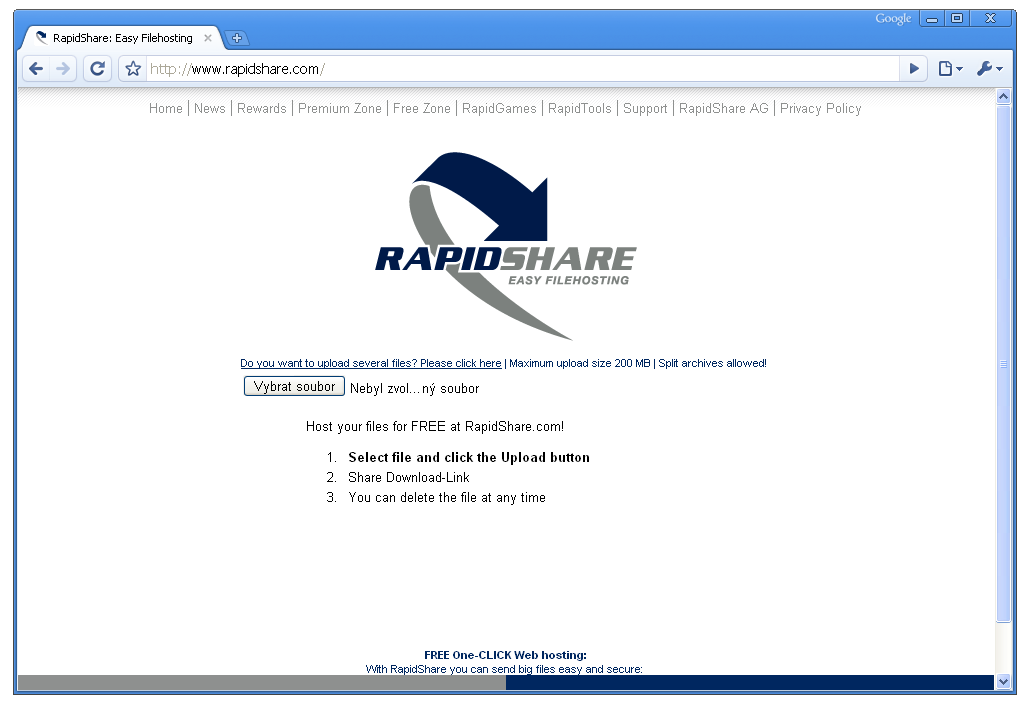
Task: Open RapidTools link
Action: click(x=580, y=108)
